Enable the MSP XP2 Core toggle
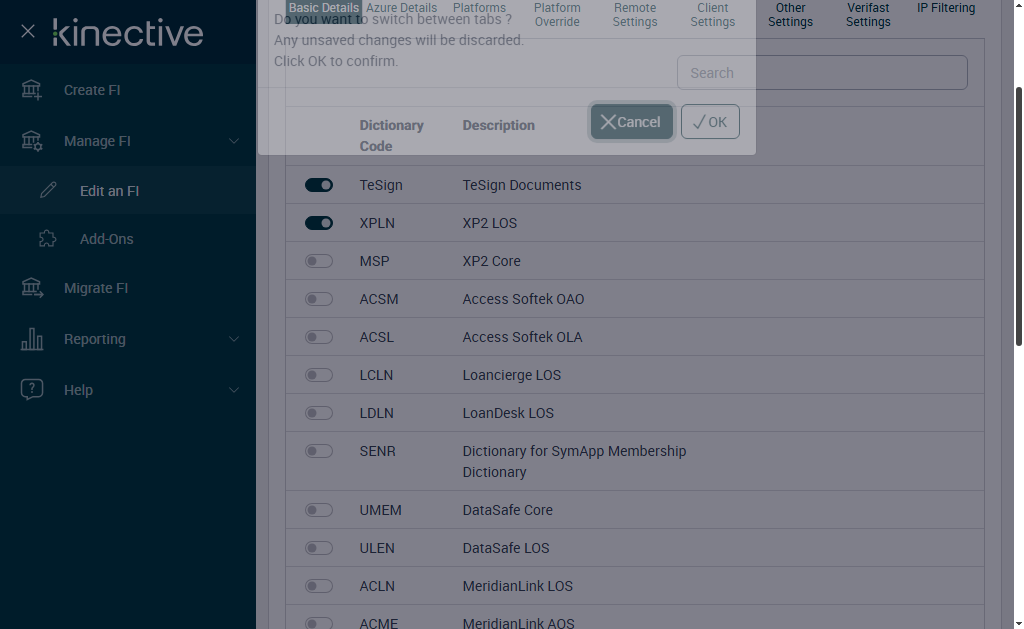 click(x=319, y=261)
